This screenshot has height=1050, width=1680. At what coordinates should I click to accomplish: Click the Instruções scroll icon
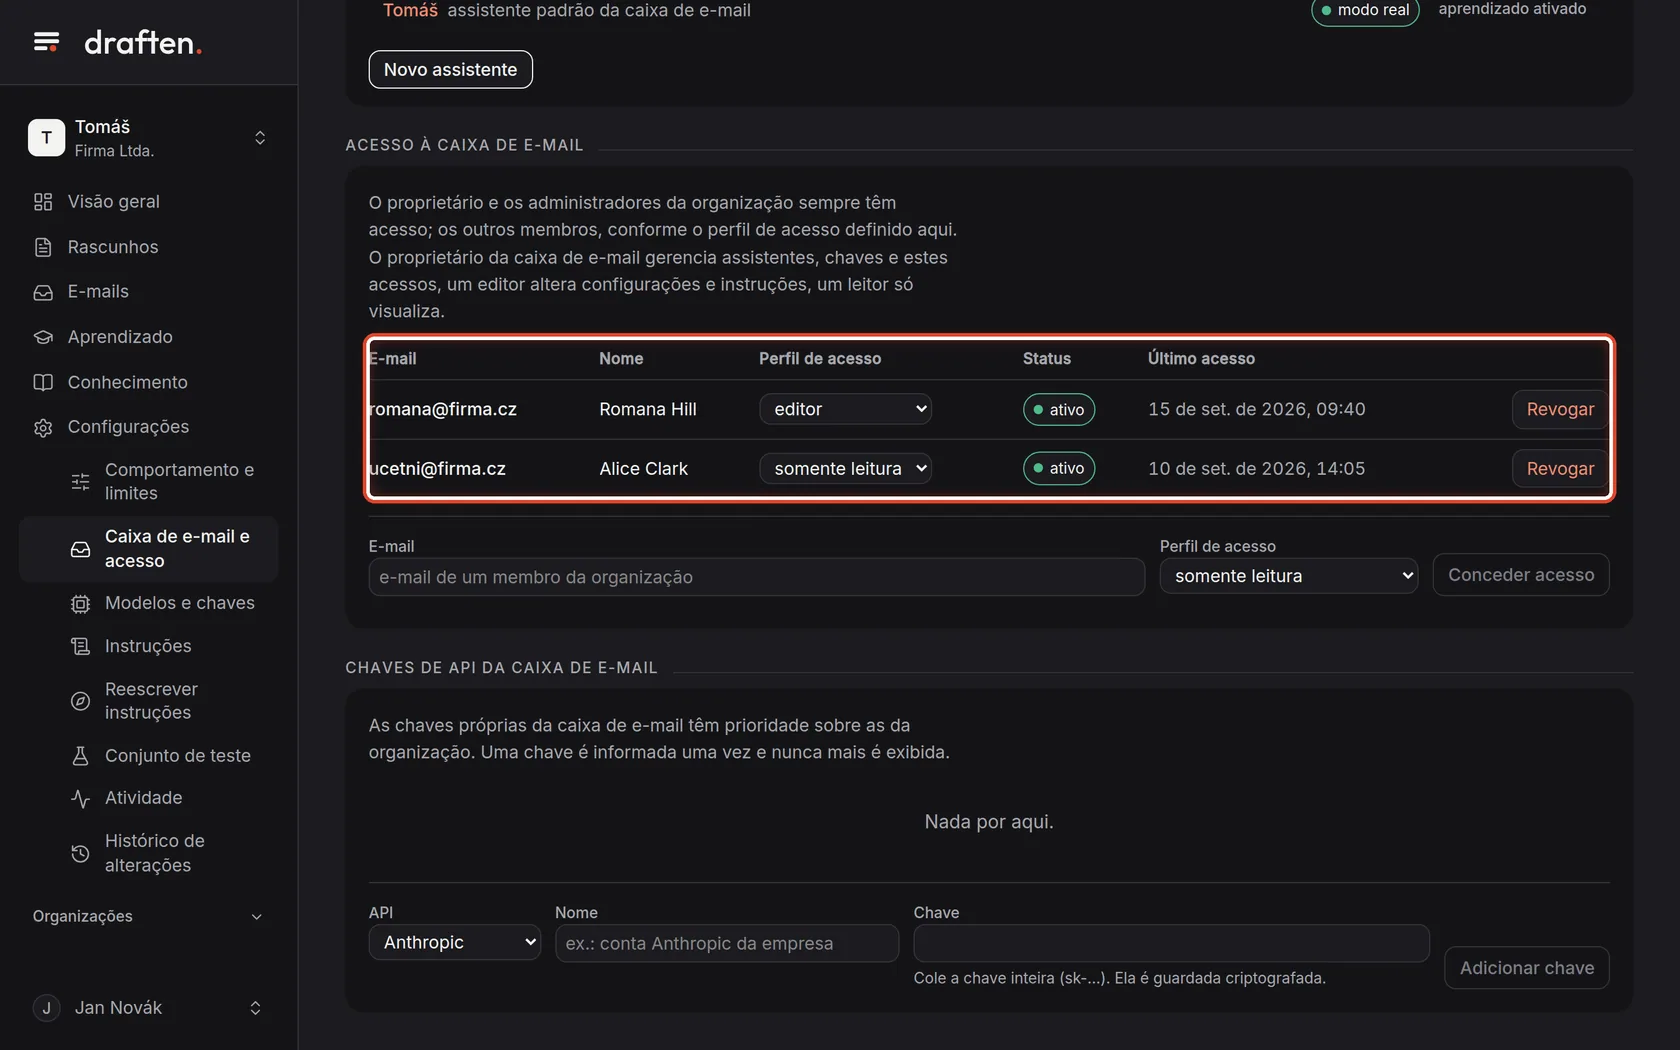click(81, 647)
